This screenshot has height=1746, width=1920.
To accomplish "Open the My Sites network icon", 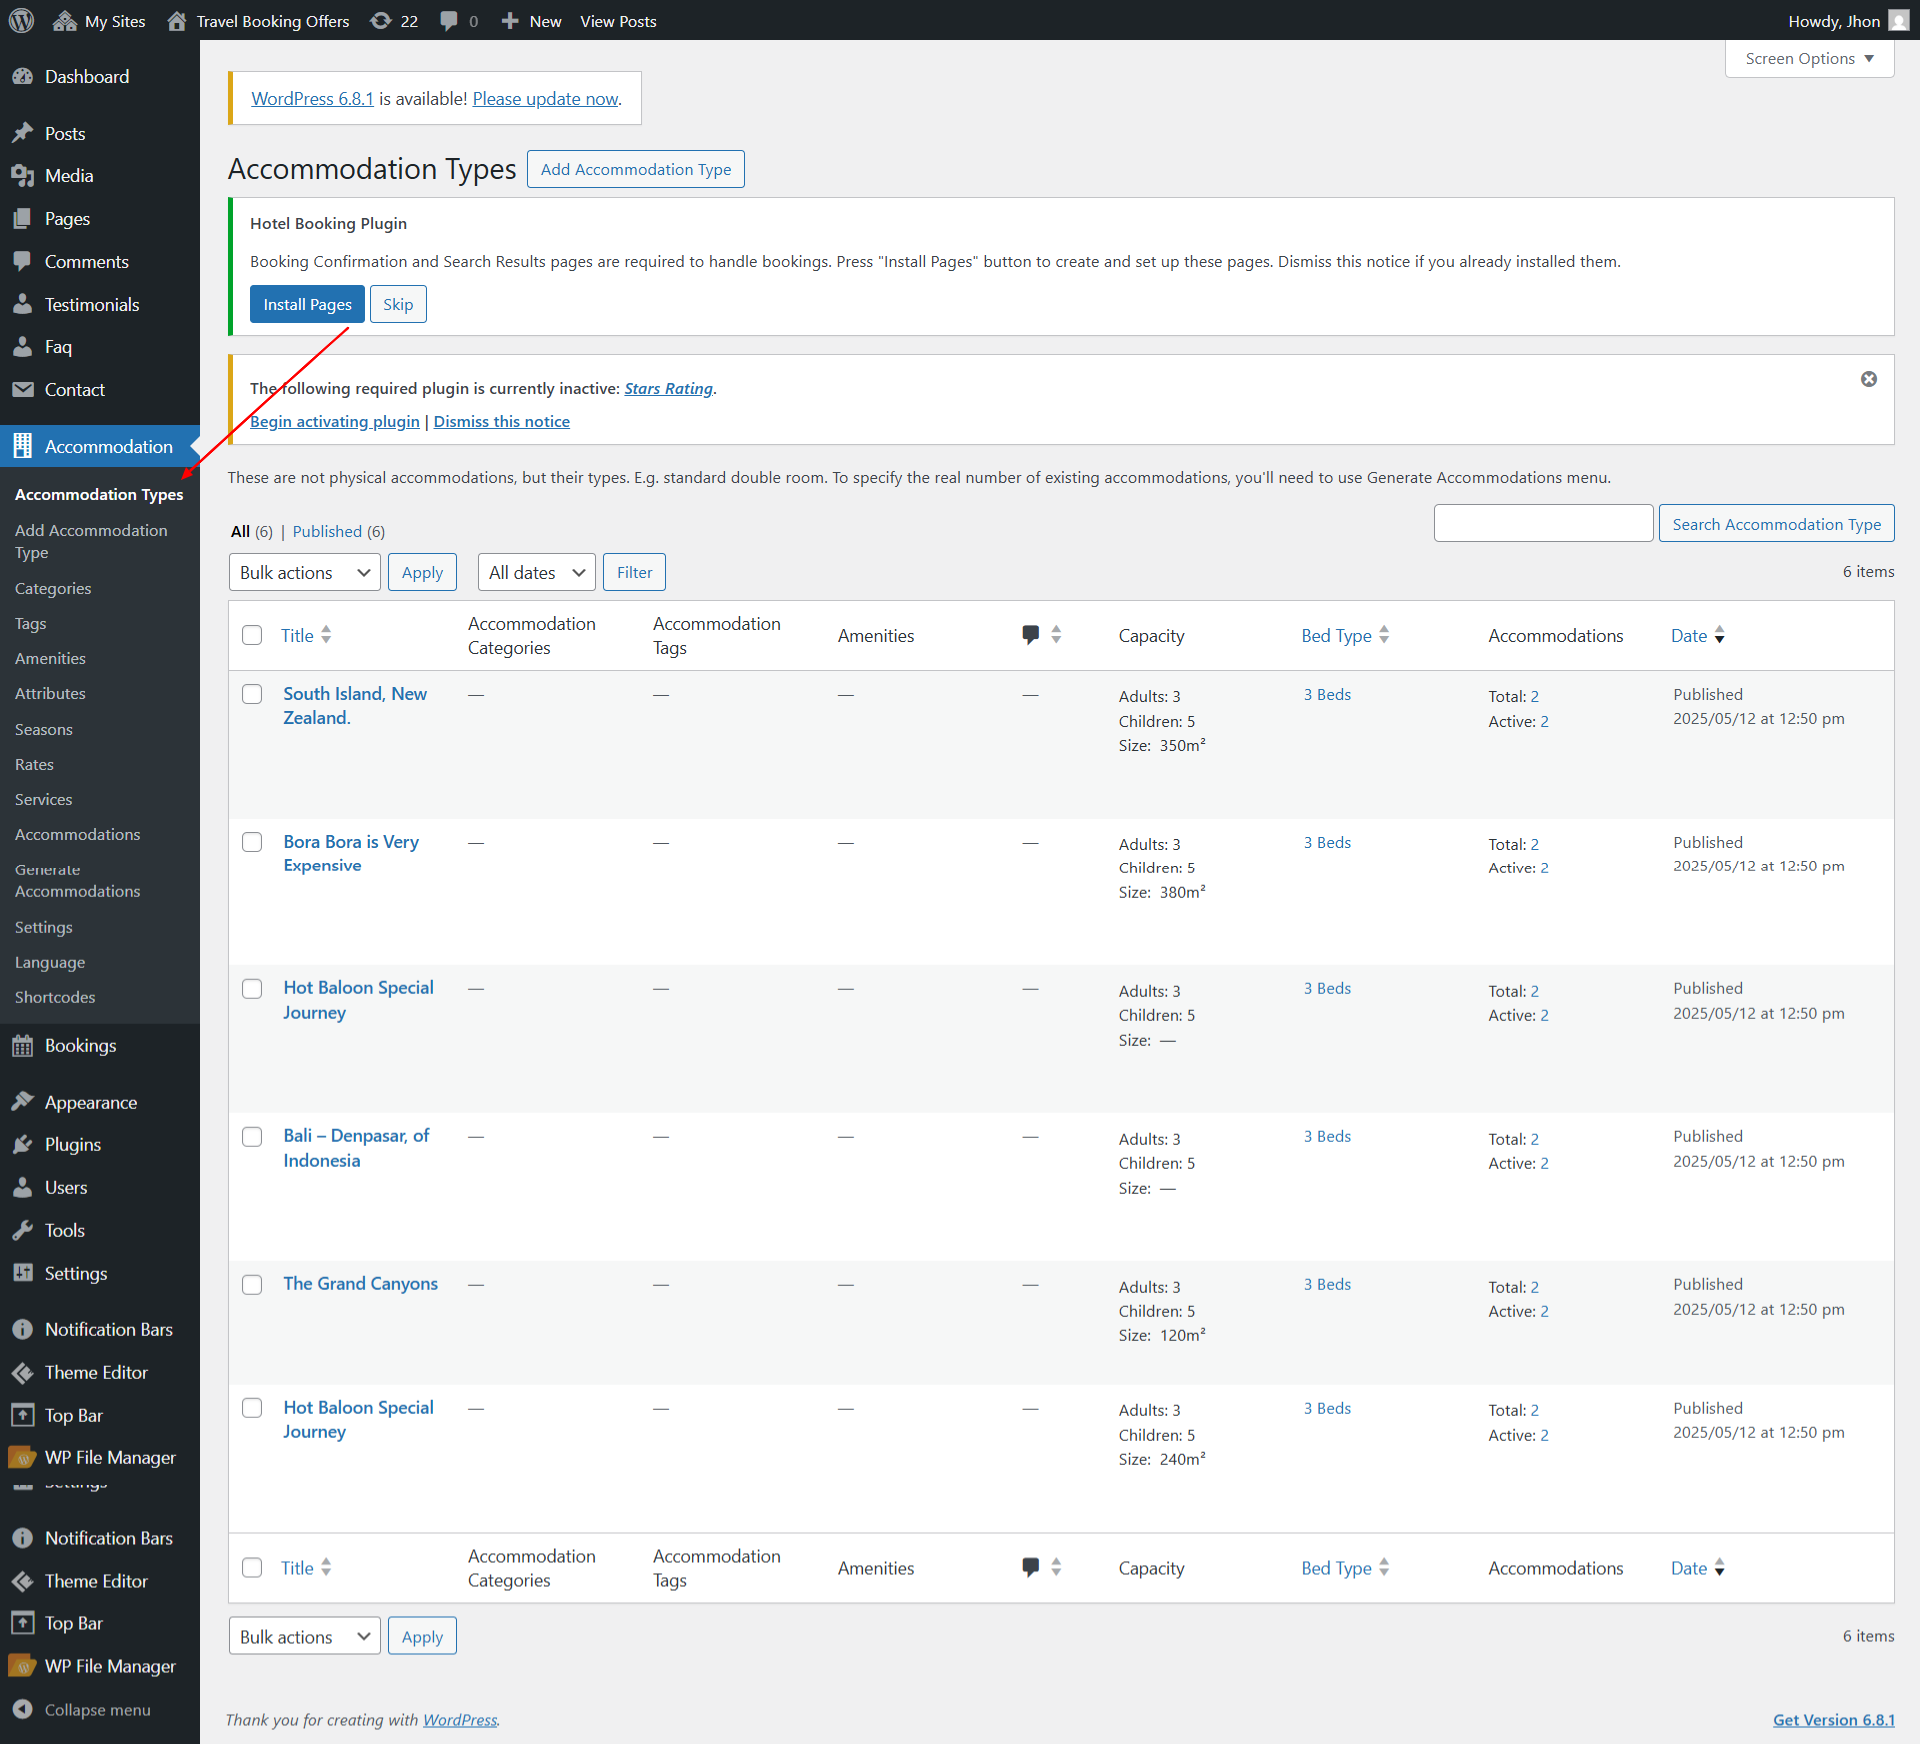I will click(65, 21).
